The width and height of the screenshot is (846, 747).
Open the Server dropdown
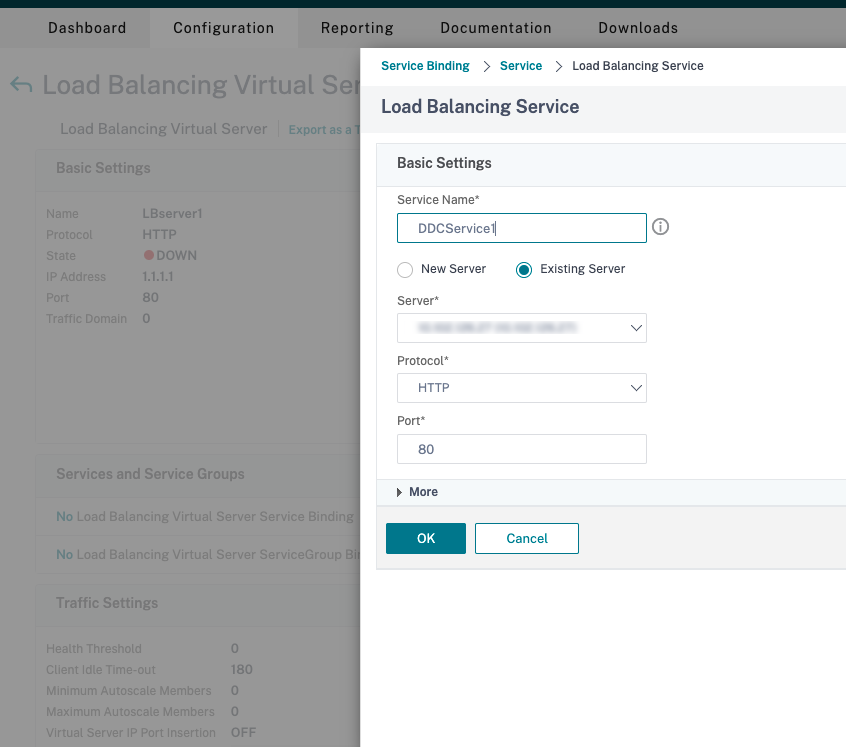[x=521, y=328]
